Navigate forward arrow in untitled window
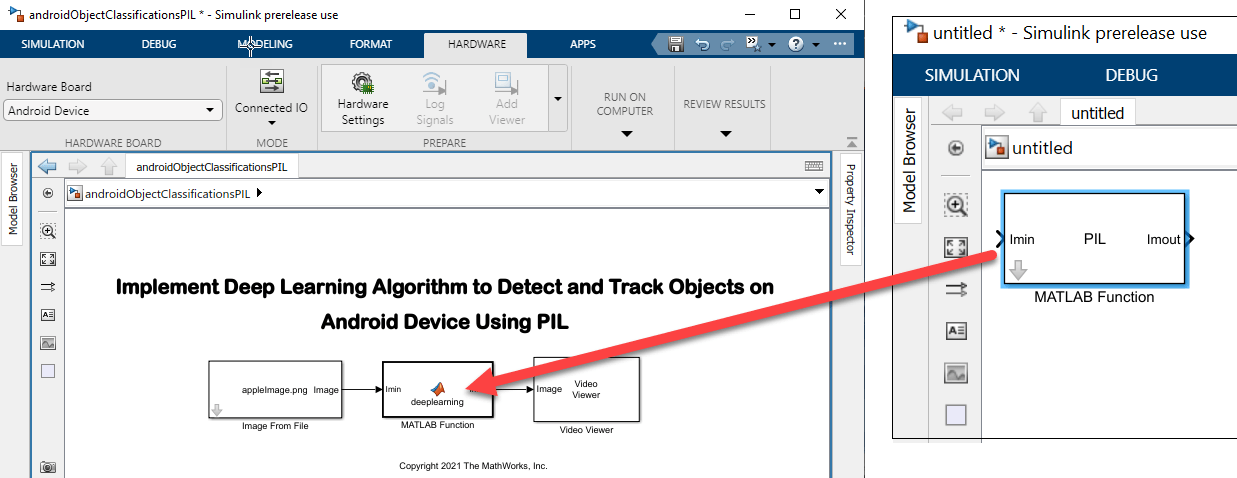Viewport: 1237px width, 478px height. click(994, 113)
